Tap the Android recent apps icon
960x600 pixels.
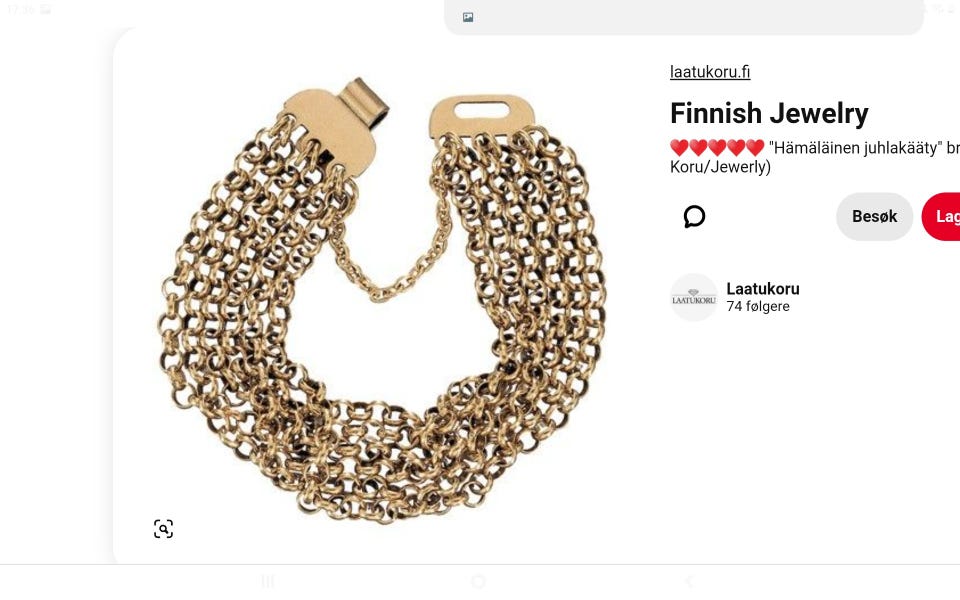click(268, 582)
